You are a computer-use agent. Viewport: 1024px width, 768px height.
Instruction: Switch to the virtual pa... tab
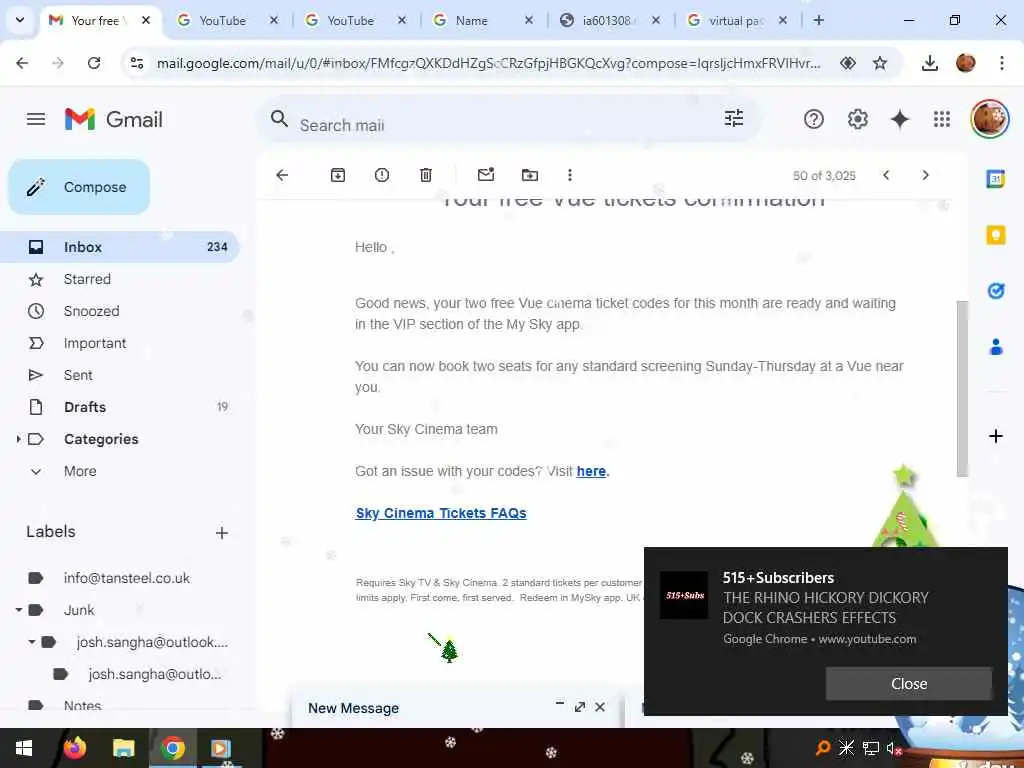736,21
